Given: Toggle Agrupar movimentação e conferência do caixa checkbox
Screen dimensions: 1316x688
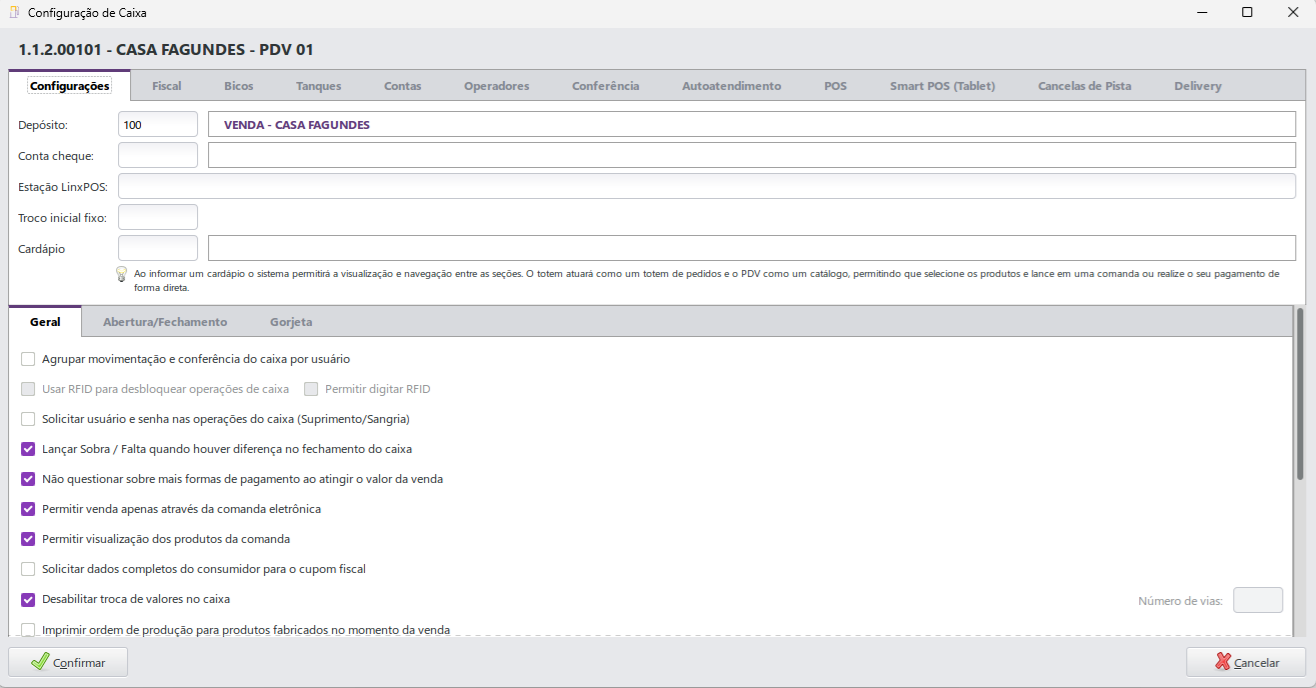Looking at the screenshot, I should tap(28, 359).
